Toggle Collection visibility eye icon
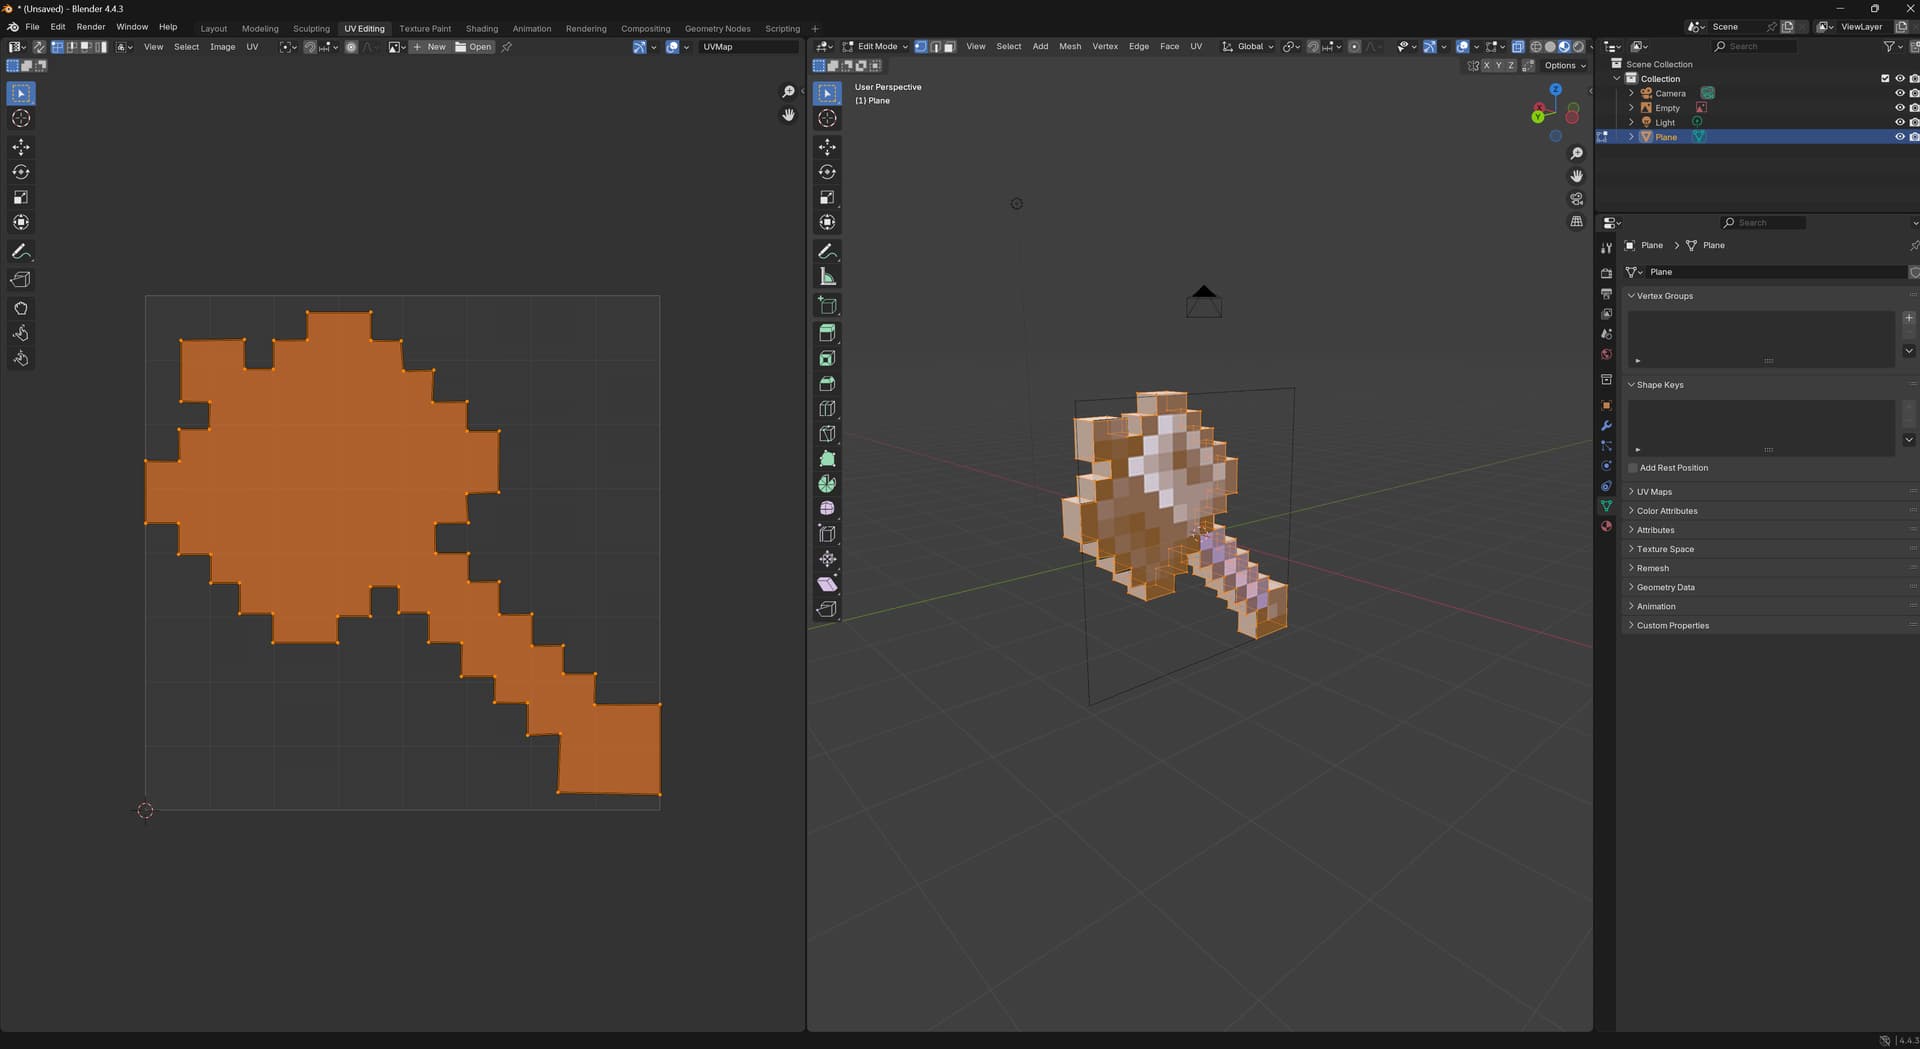Screen dimensions: 1920x1049 click(x=1899, y=79)
